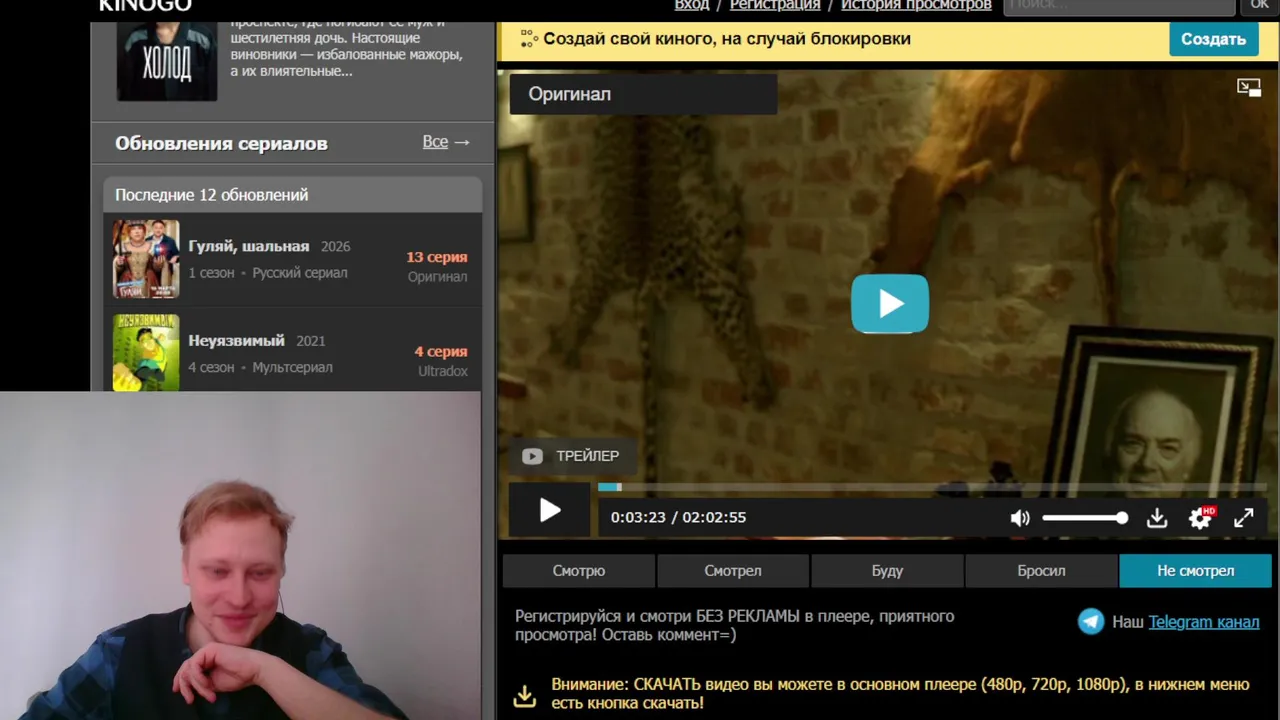Toggle picture-in-picture icon at video top corner
Image resolution: width=1280 pixels, height=720 pixels.
click(x=1249, y=88)
